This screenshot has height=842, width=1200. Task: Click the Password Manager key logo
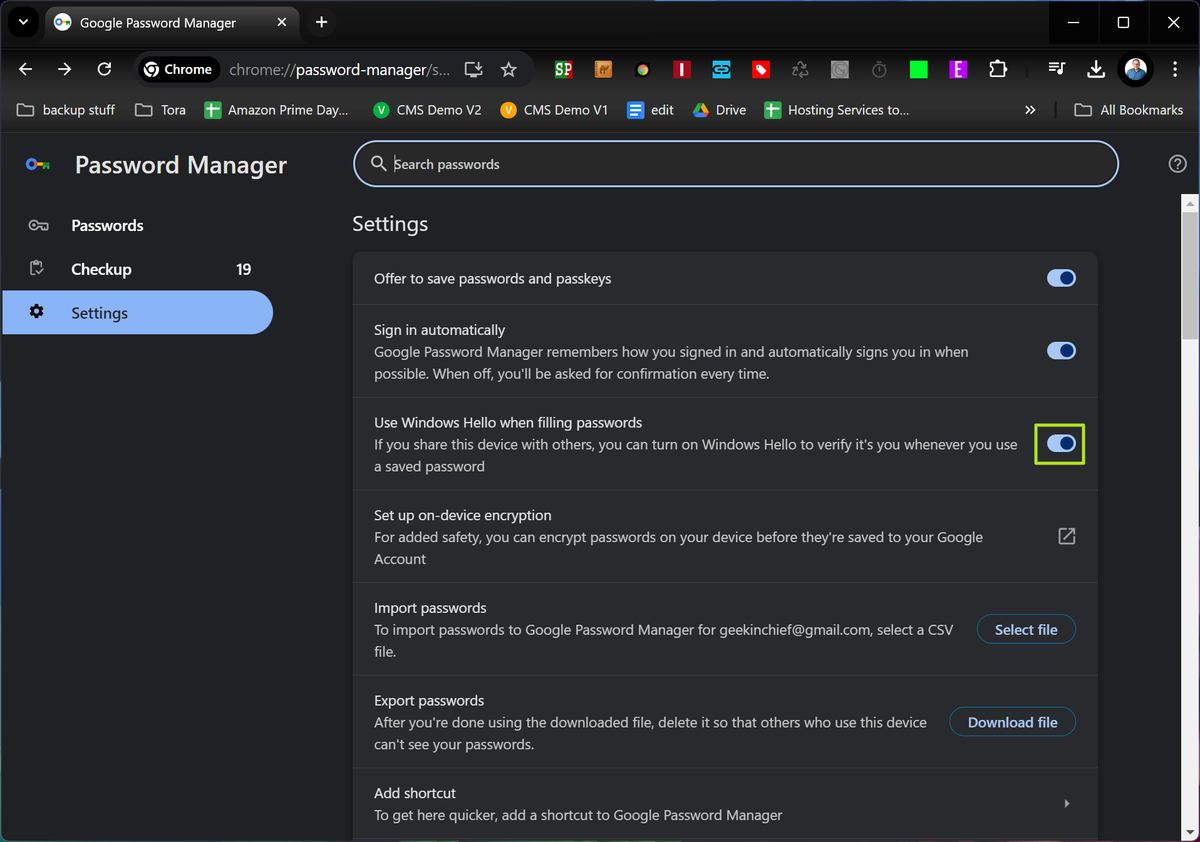[37, 164]
